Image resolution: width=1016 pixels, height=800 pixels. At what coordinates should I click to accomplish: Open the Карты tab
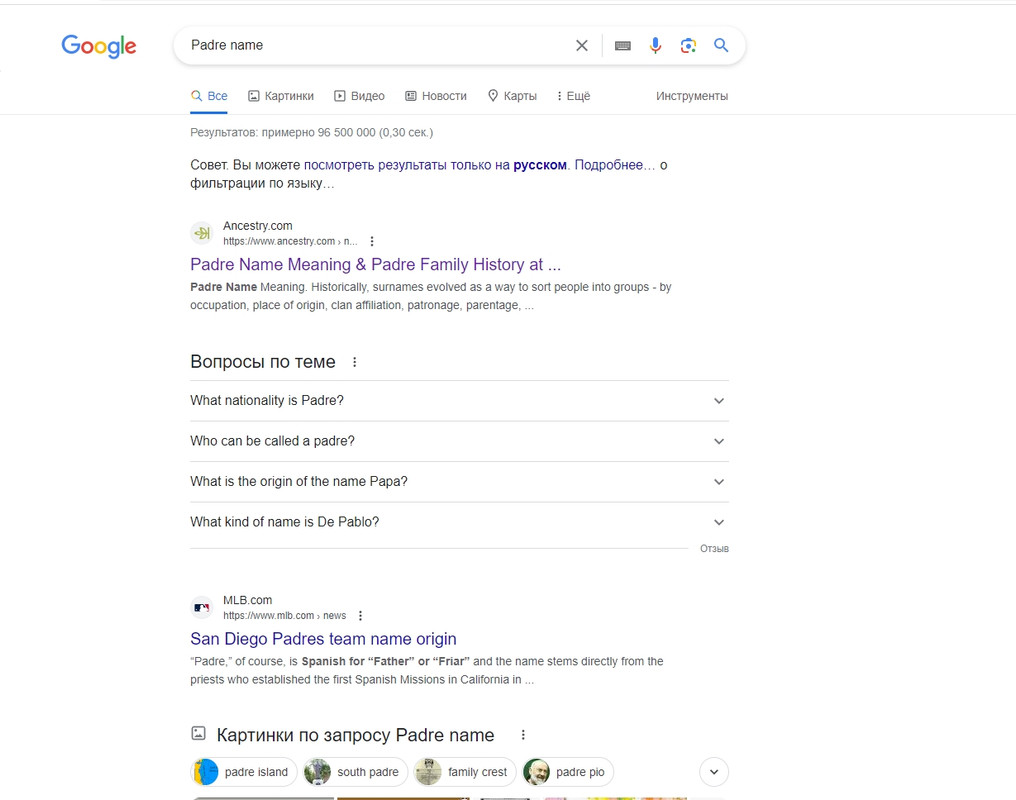[x=512, y=96]
